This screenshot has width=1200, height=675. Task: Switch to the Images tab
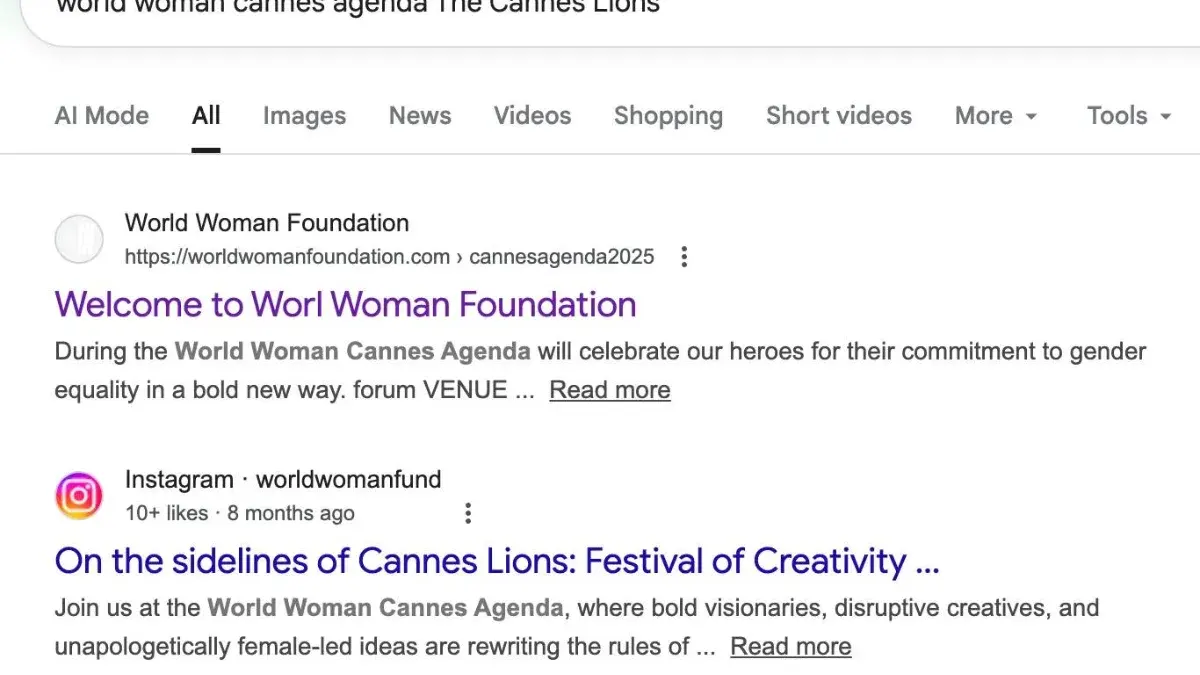click(x=304, y=116)
